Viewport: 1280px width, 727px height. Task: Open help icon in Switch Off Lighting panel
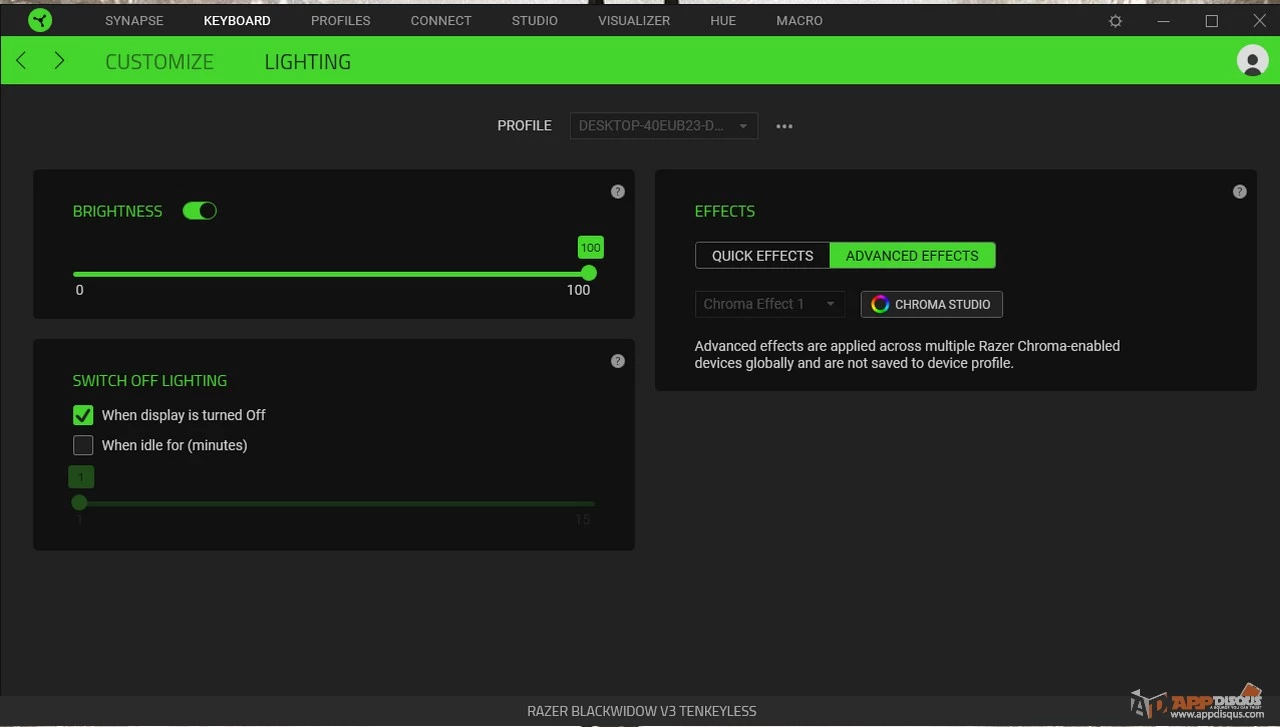(x=618, y=361)
